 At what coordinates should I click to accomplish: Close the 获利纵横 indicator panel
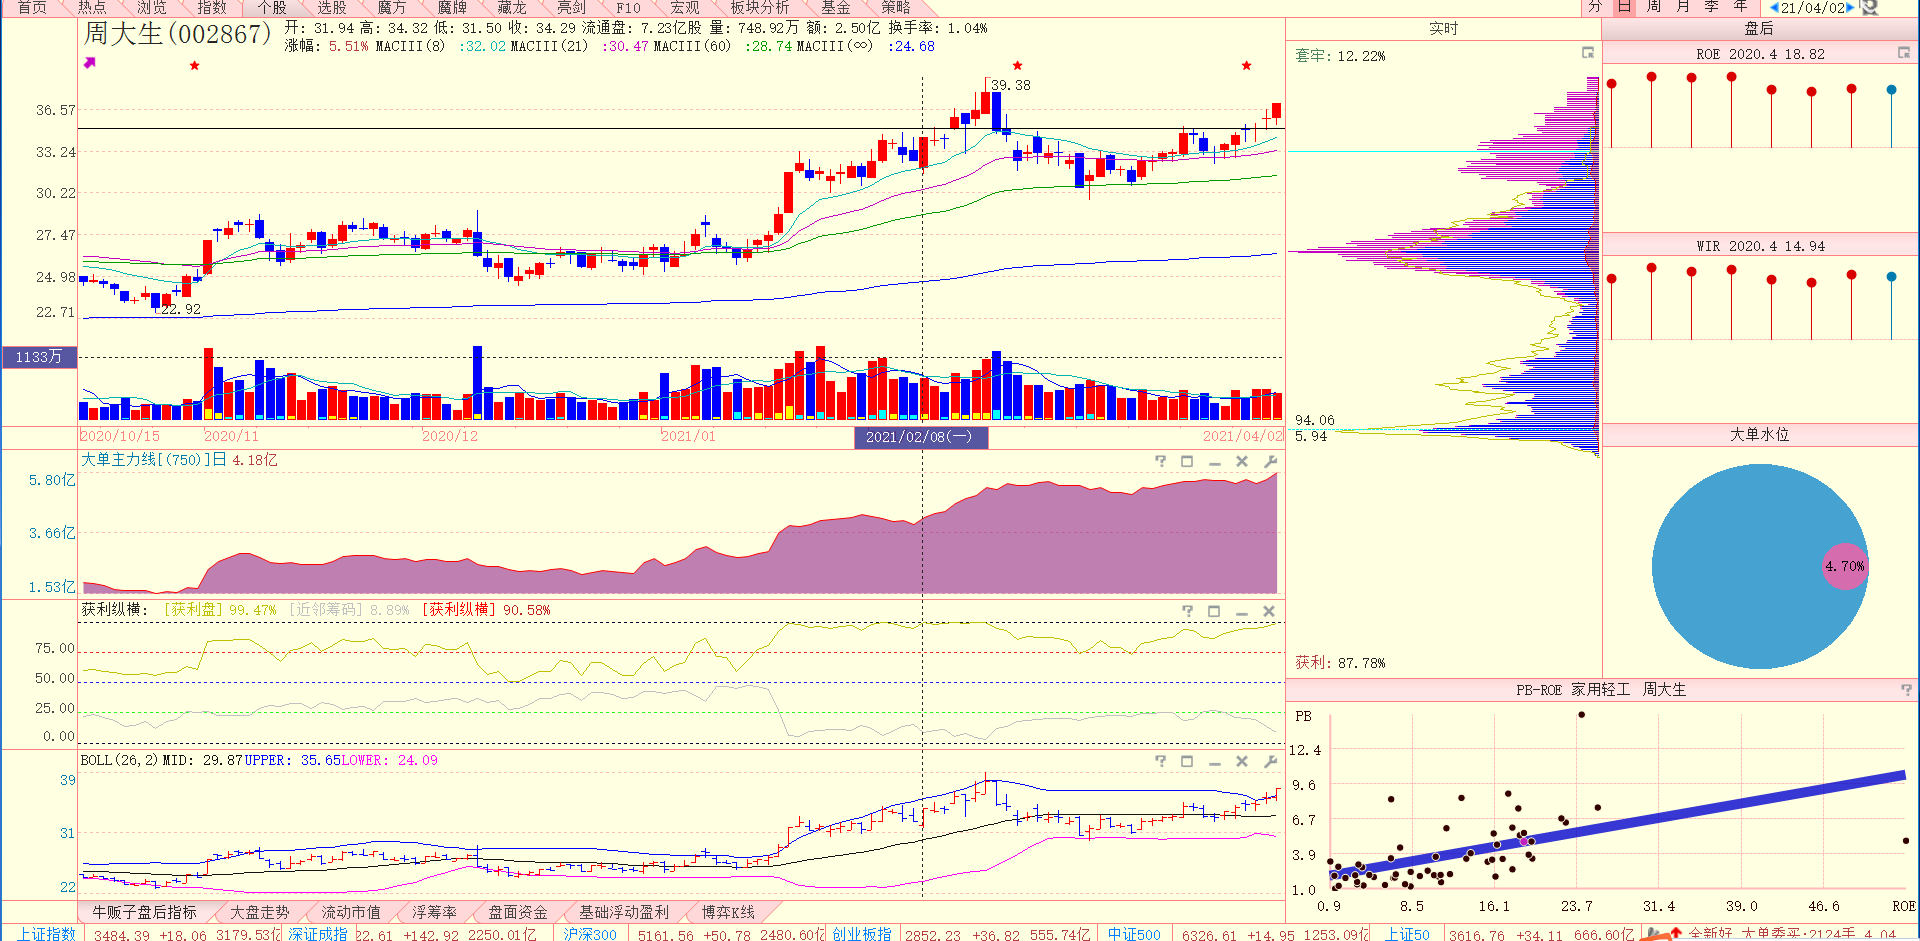1269,611
